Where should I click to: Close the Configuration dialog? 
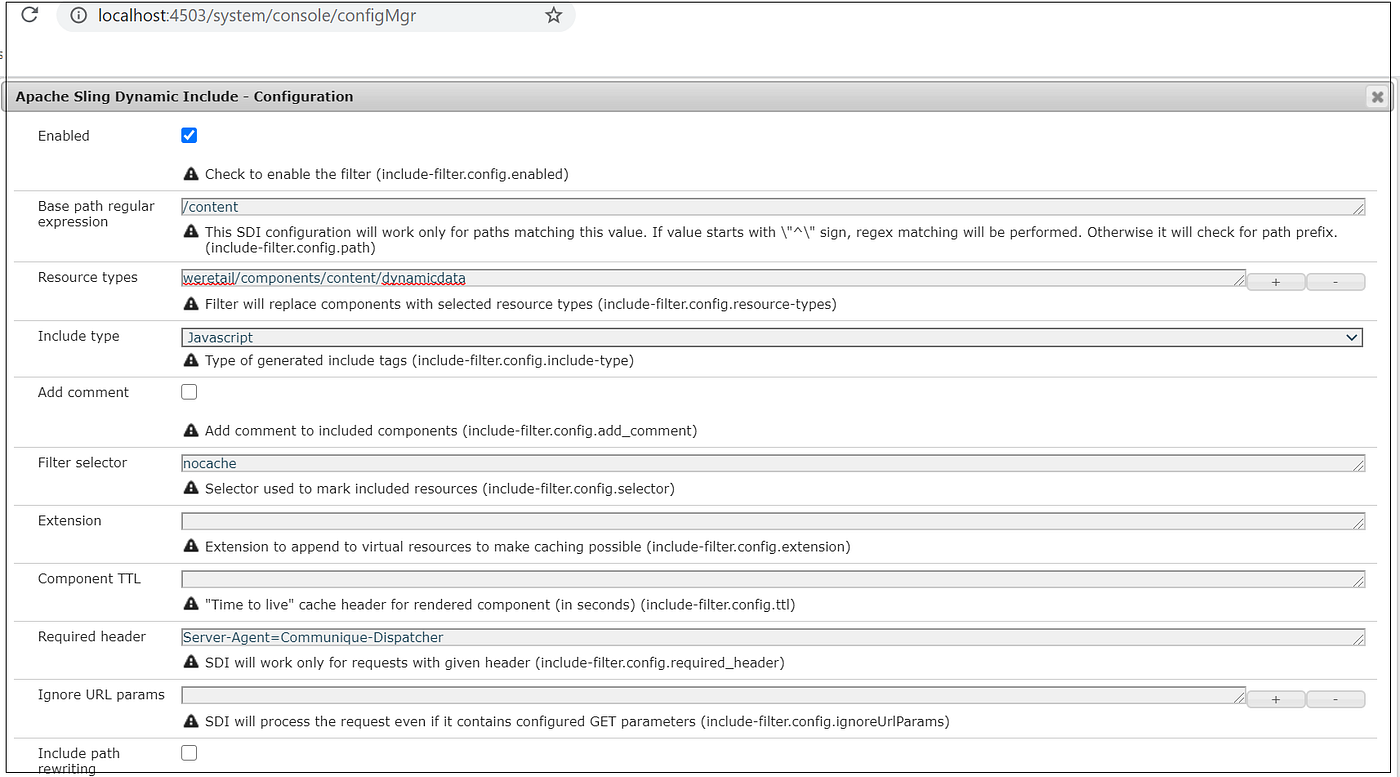click(x=1377, y=97)
